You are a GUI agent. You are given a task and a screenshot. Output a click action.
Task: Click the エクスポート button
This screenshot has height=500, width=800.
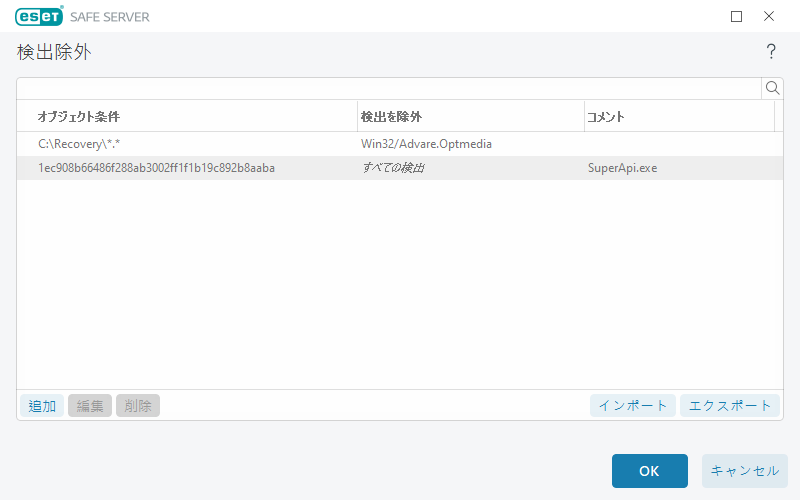click(729, 405)
